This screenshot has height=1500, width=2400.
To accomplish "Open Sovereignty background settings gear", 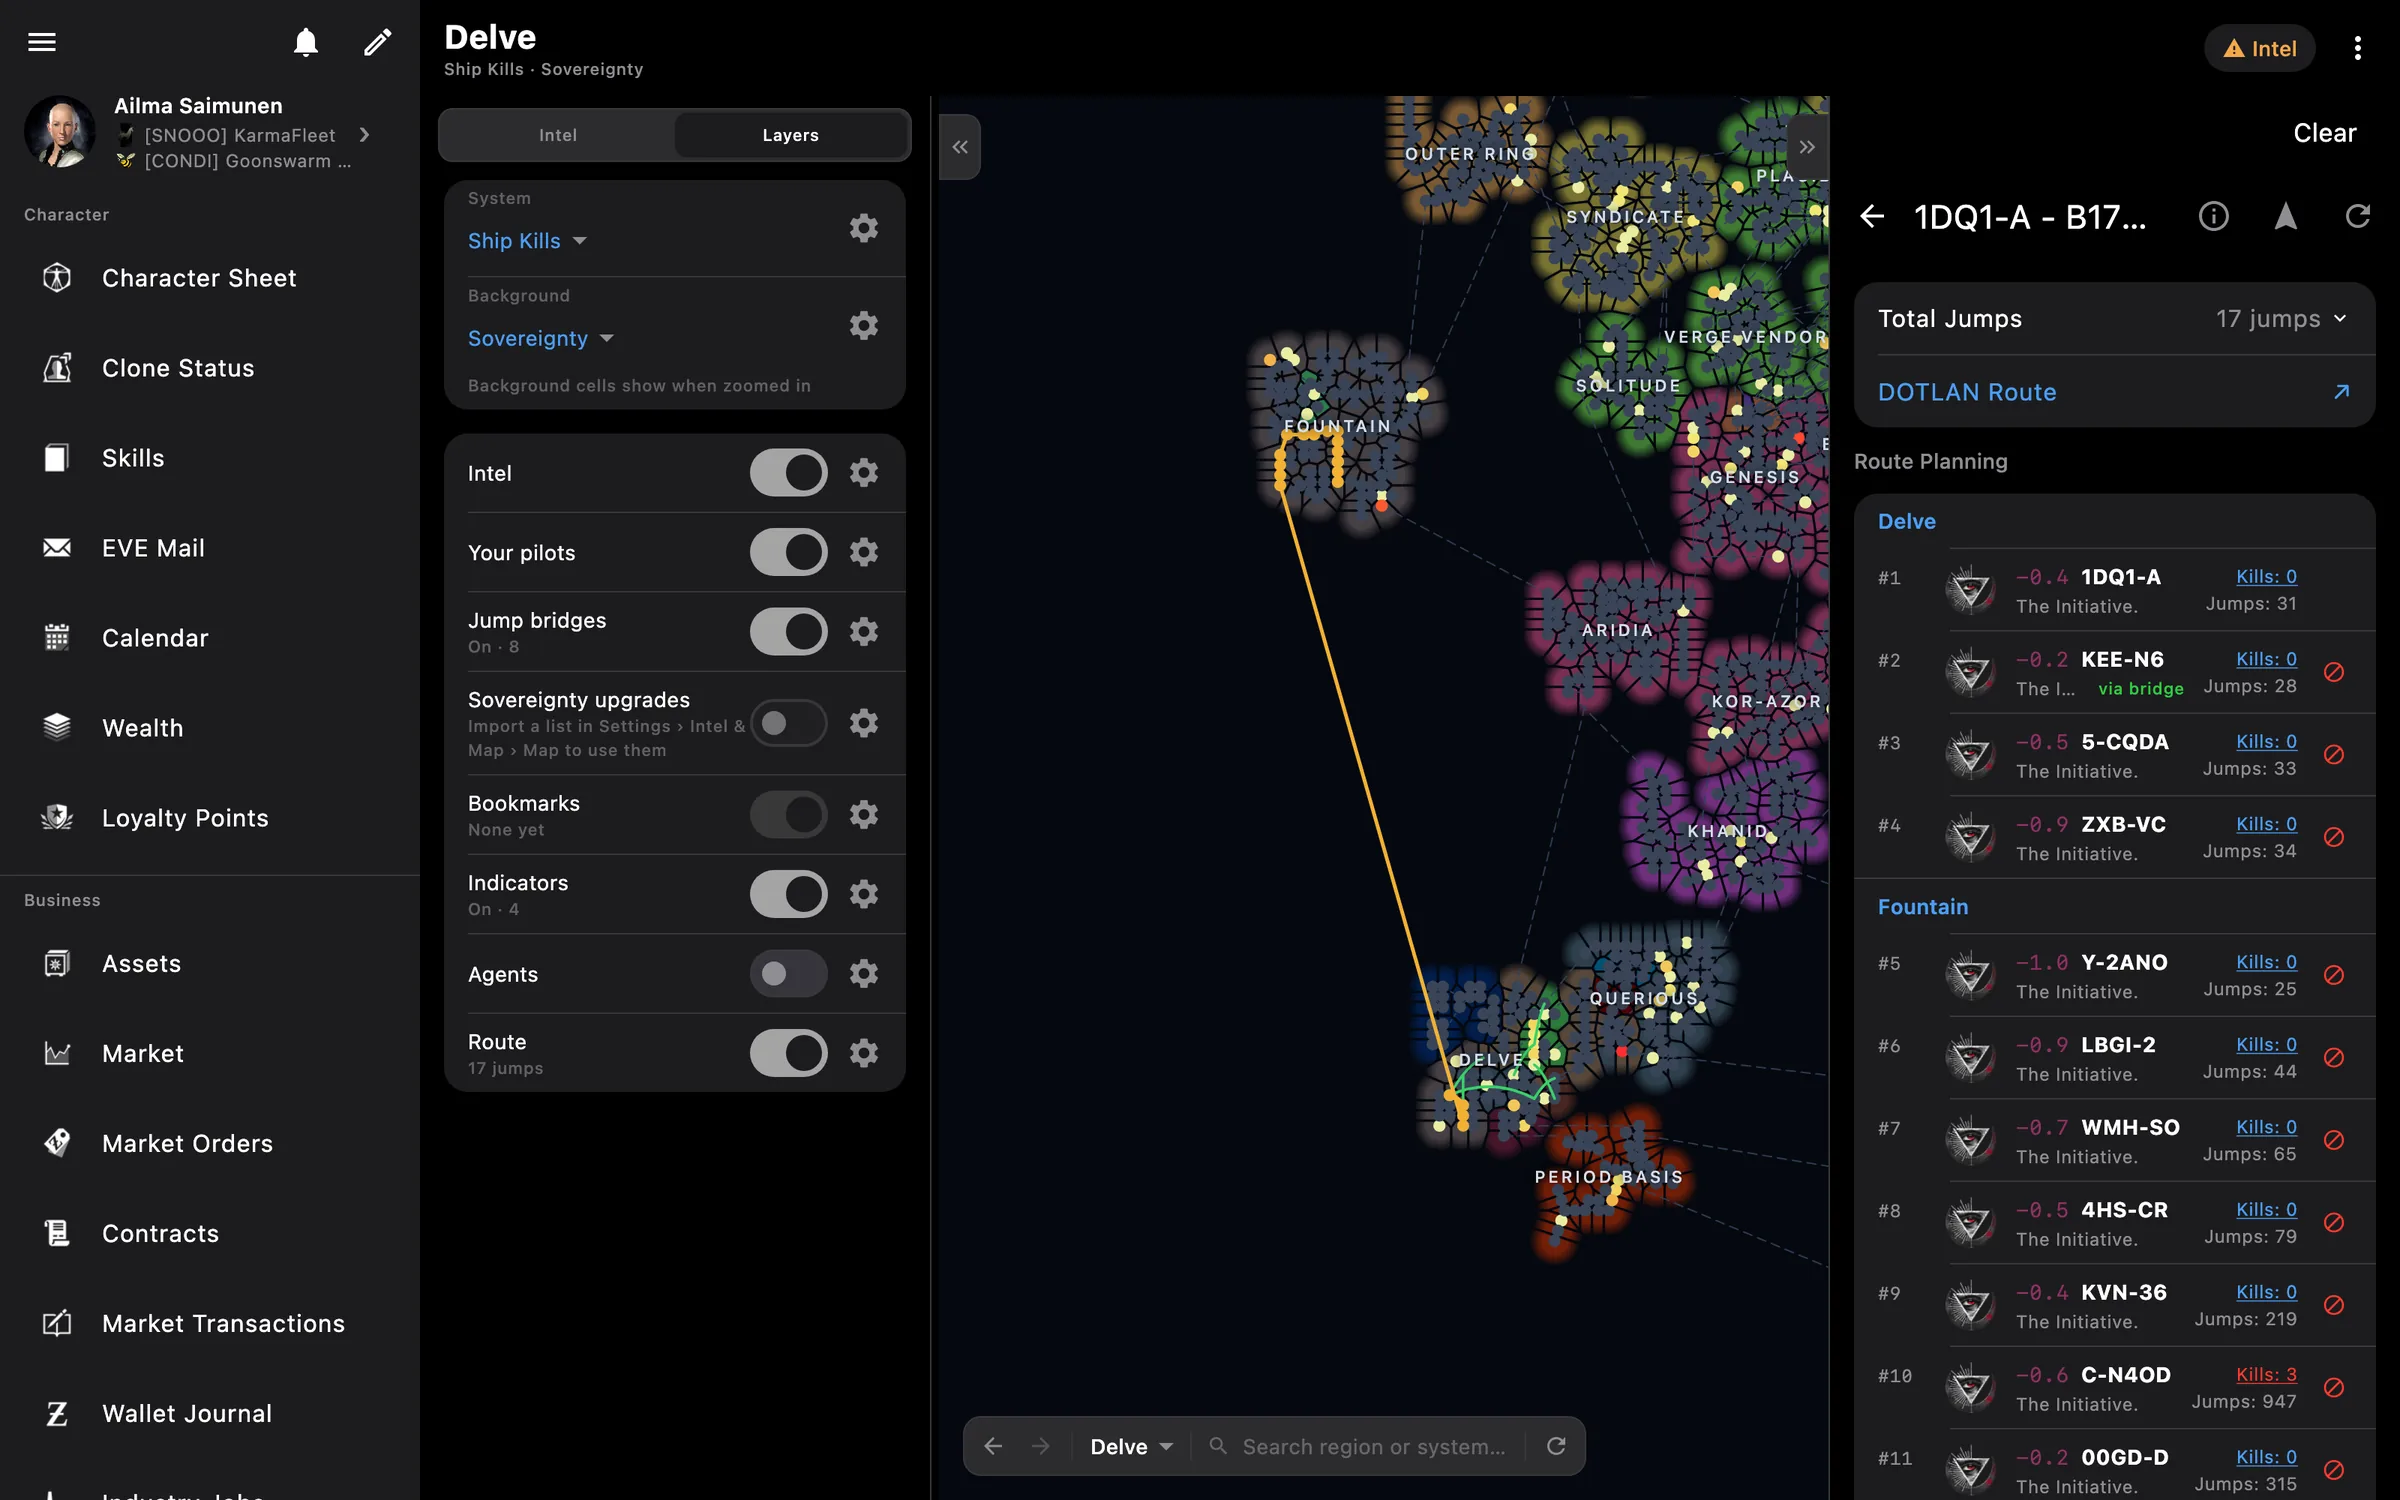I will 864,325.
